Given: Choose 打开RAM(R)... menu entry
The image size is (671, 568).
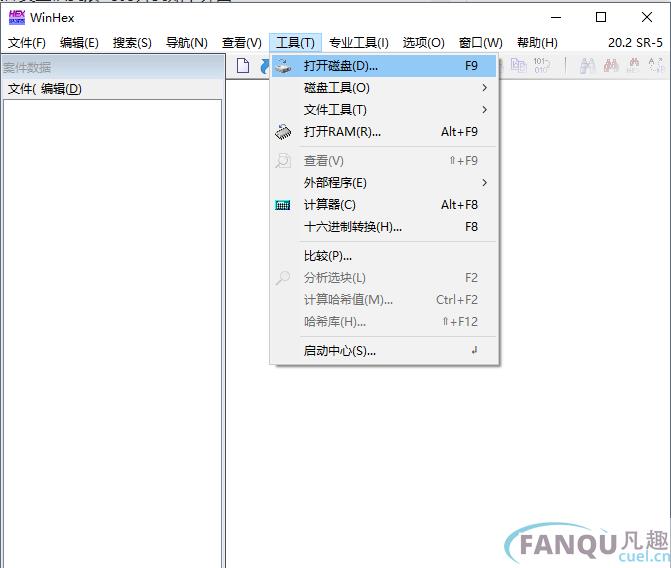Looking at the screenshot, I should [x=384, y=132].
